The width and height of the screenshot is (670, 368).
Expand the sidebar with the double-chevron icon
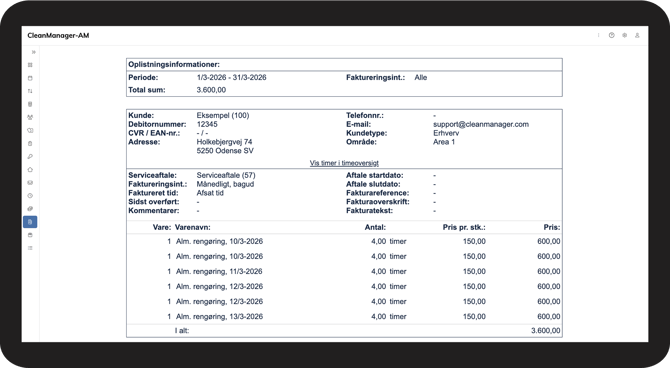(33, 52)
